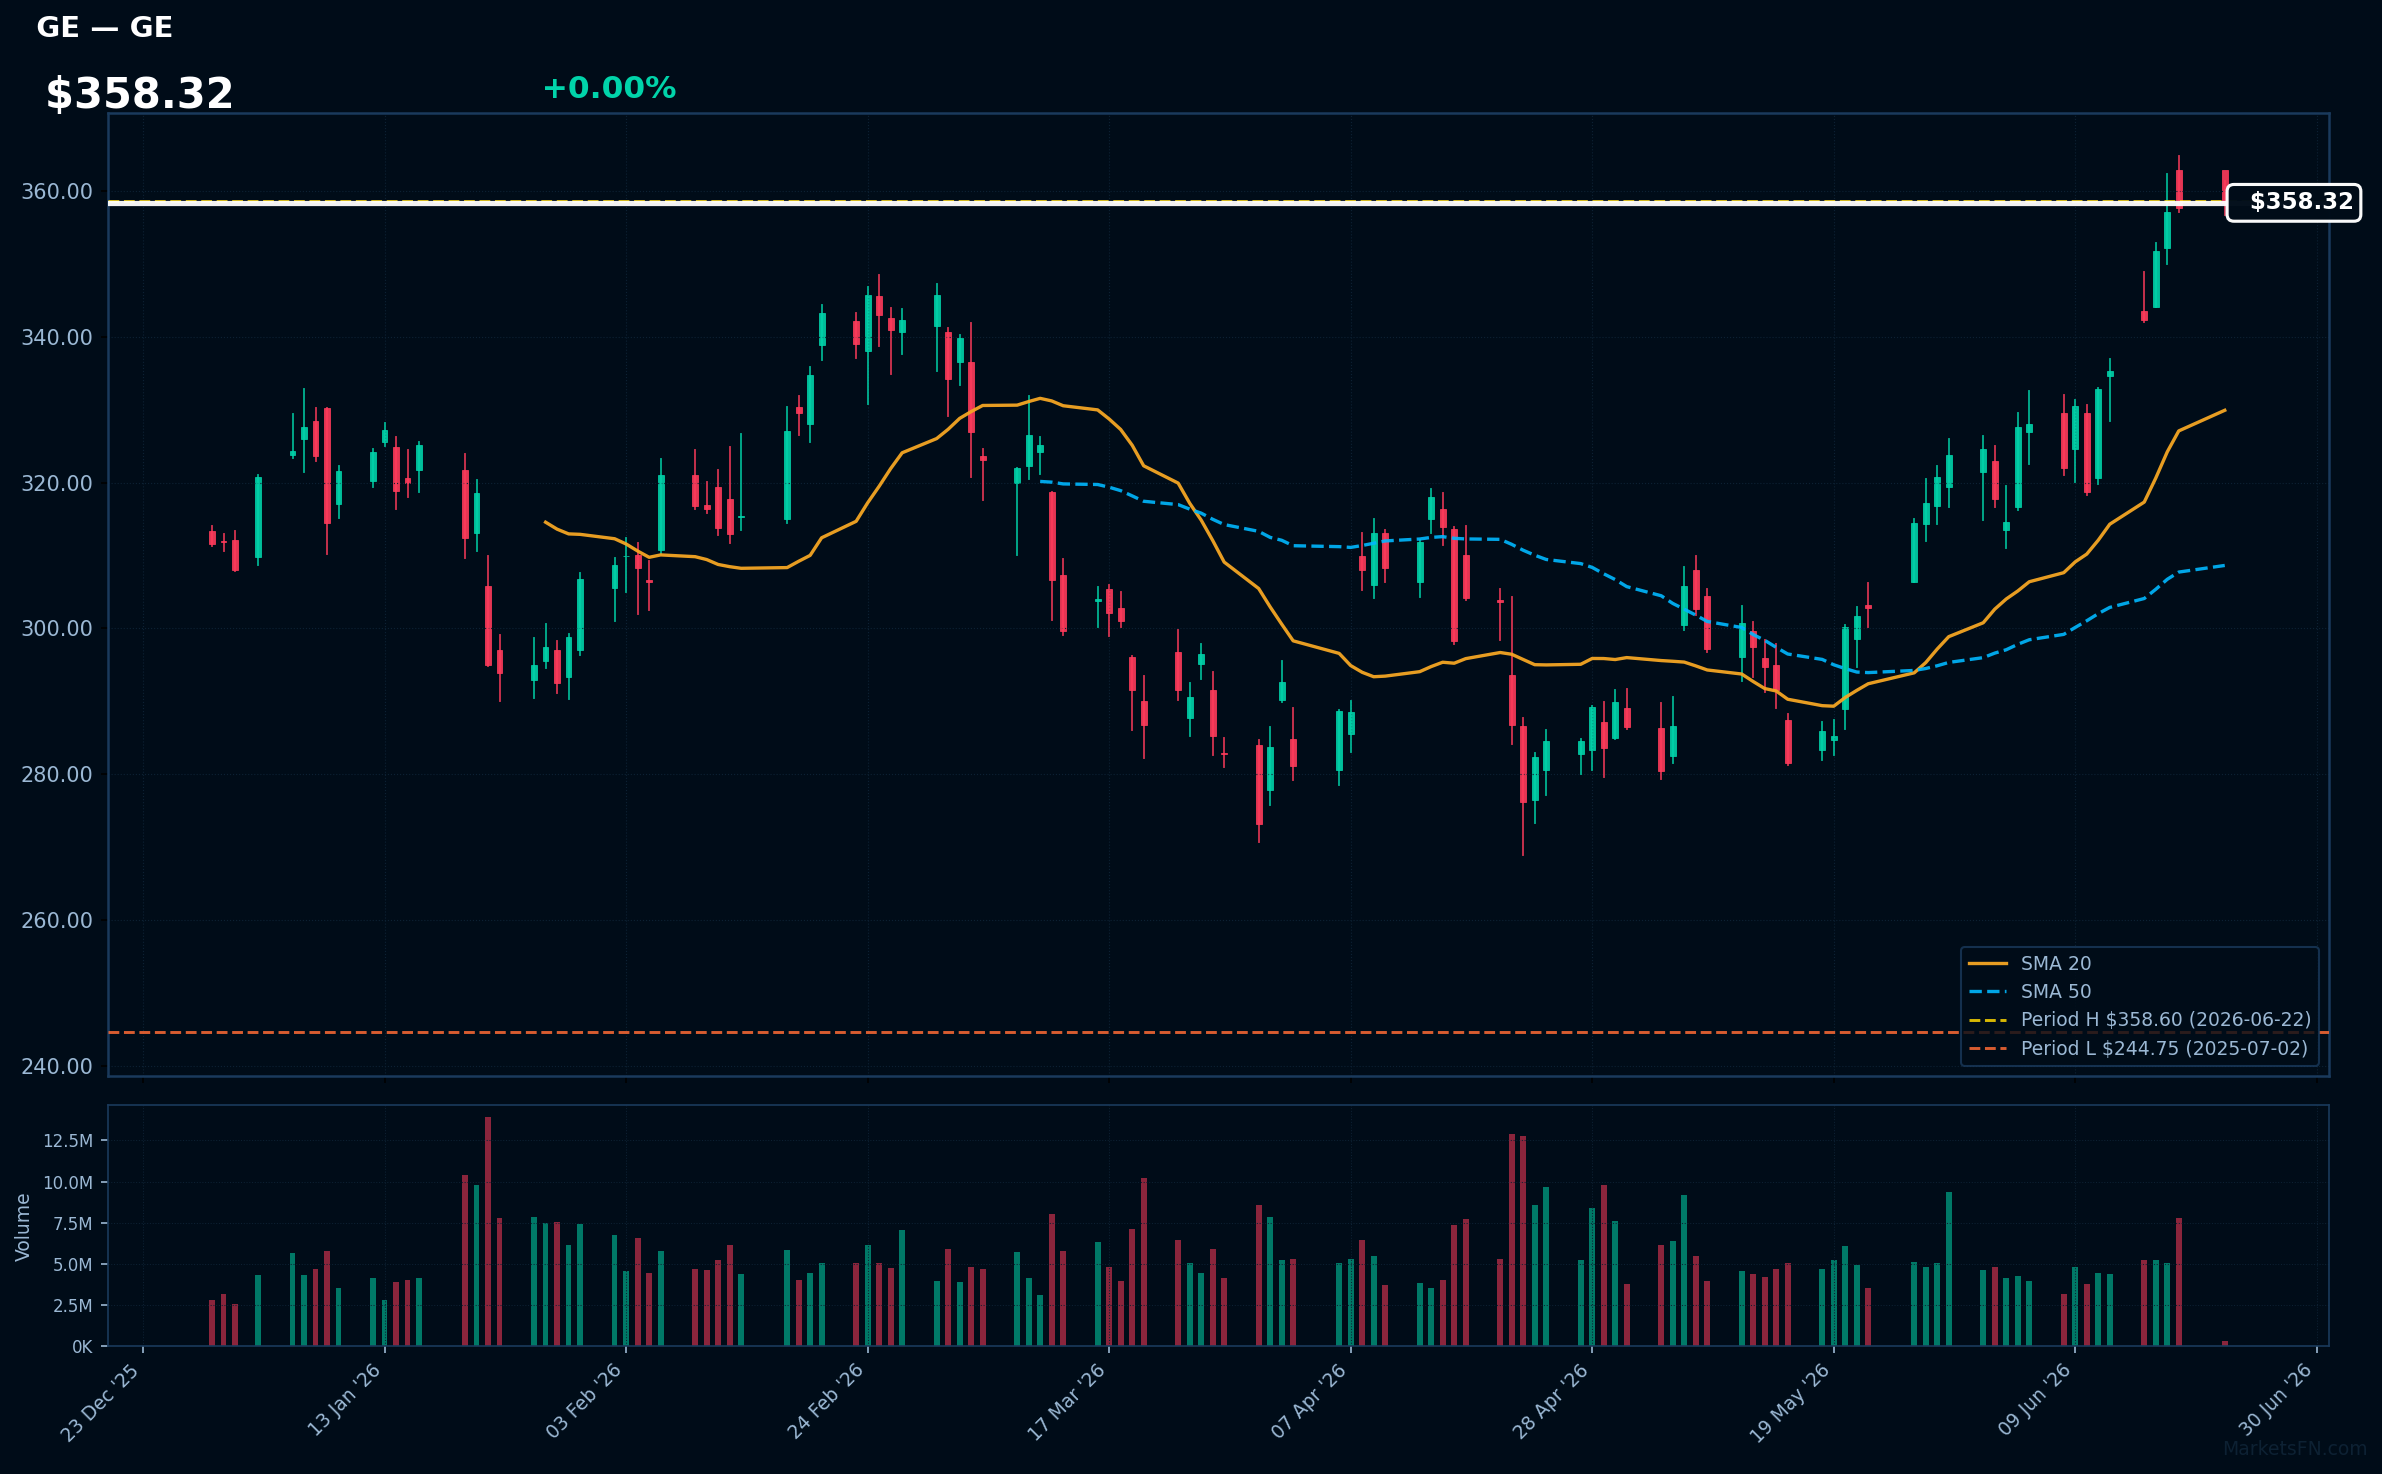The height and width of the screenshot is (1474, 2382).
Task: Click the Volume axis title
Action: (23, 1227)
